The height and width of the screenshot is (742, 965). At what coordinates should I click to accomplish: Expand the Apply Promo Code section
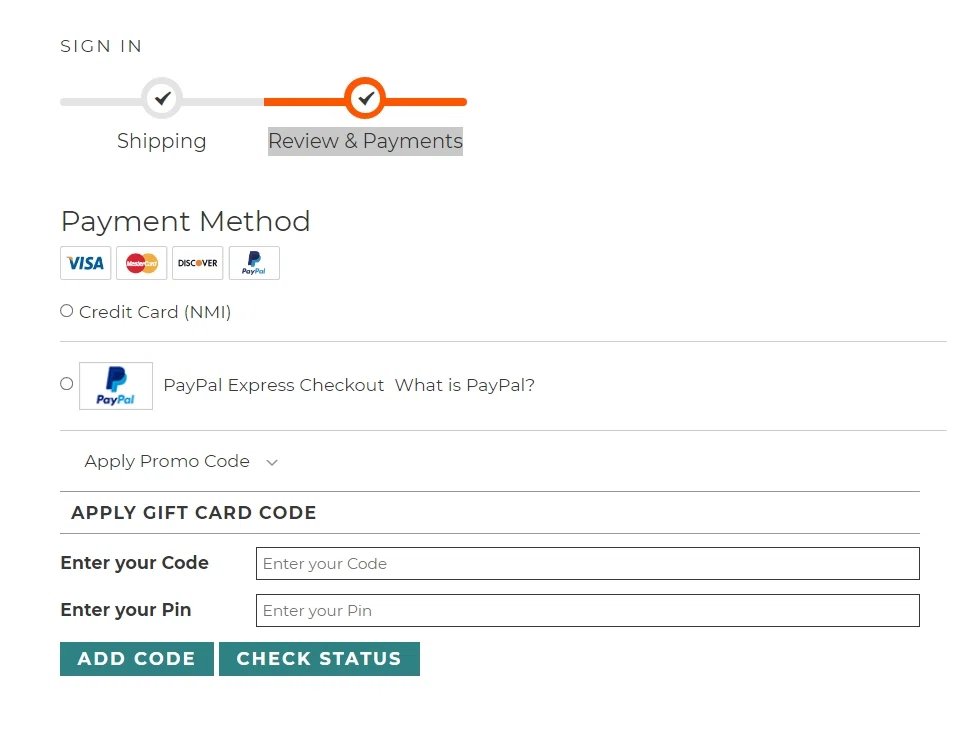click(x=167, y=461)
